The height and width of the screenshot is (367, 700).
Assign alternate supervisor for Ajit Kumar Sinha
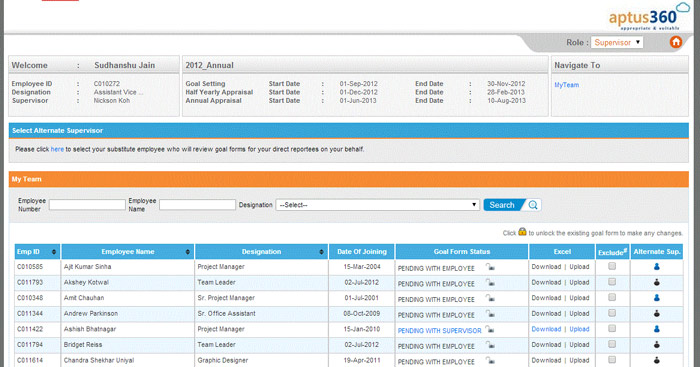pyautogui.click(x=656, y=267)
